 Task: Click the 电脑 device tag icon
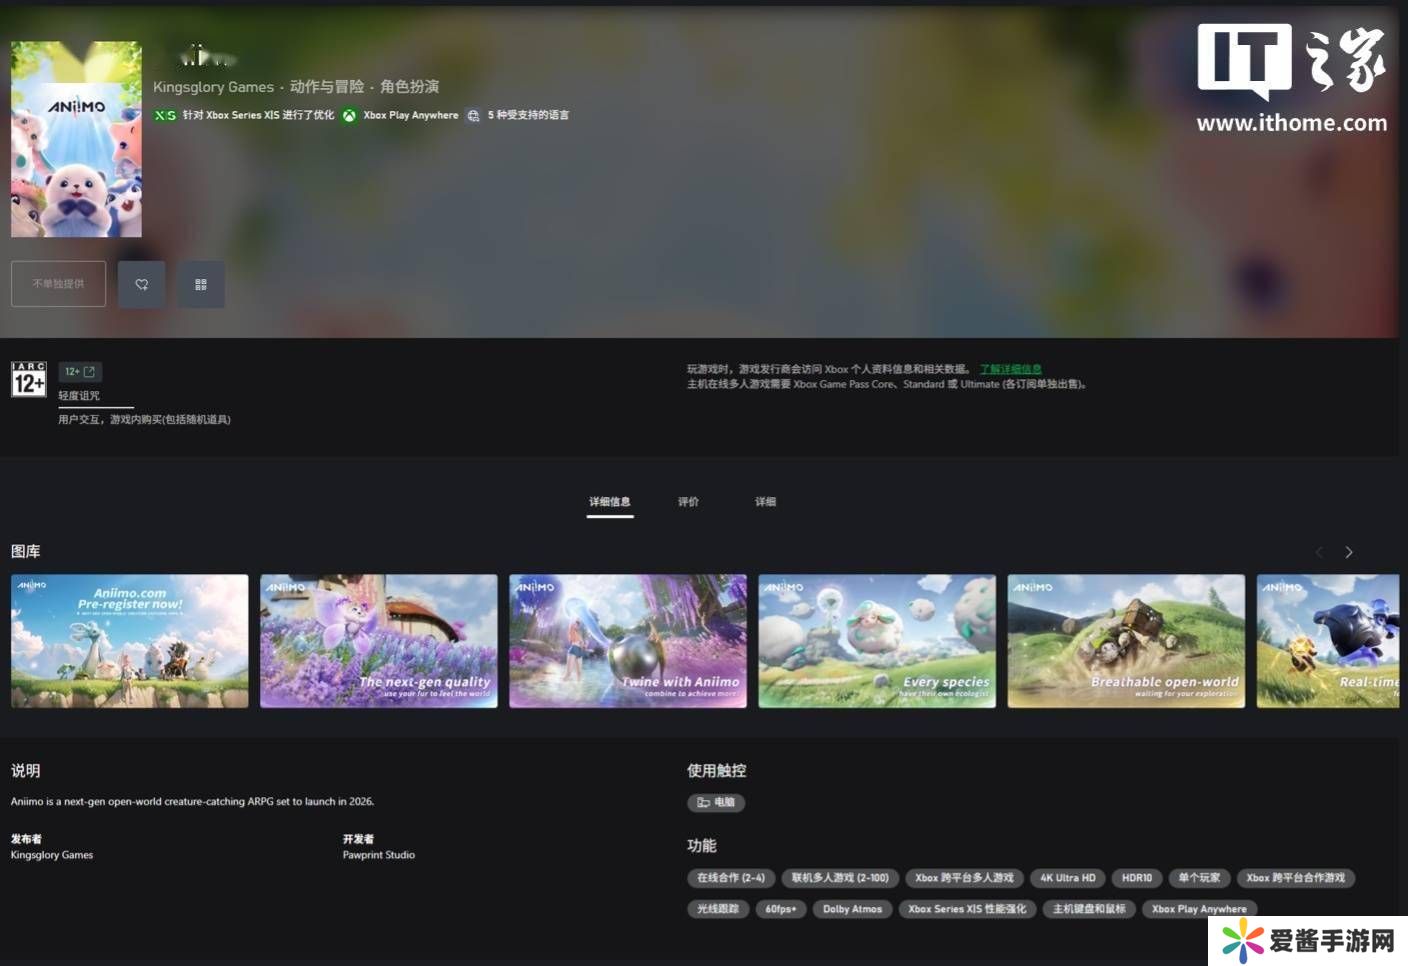(704, 802)
